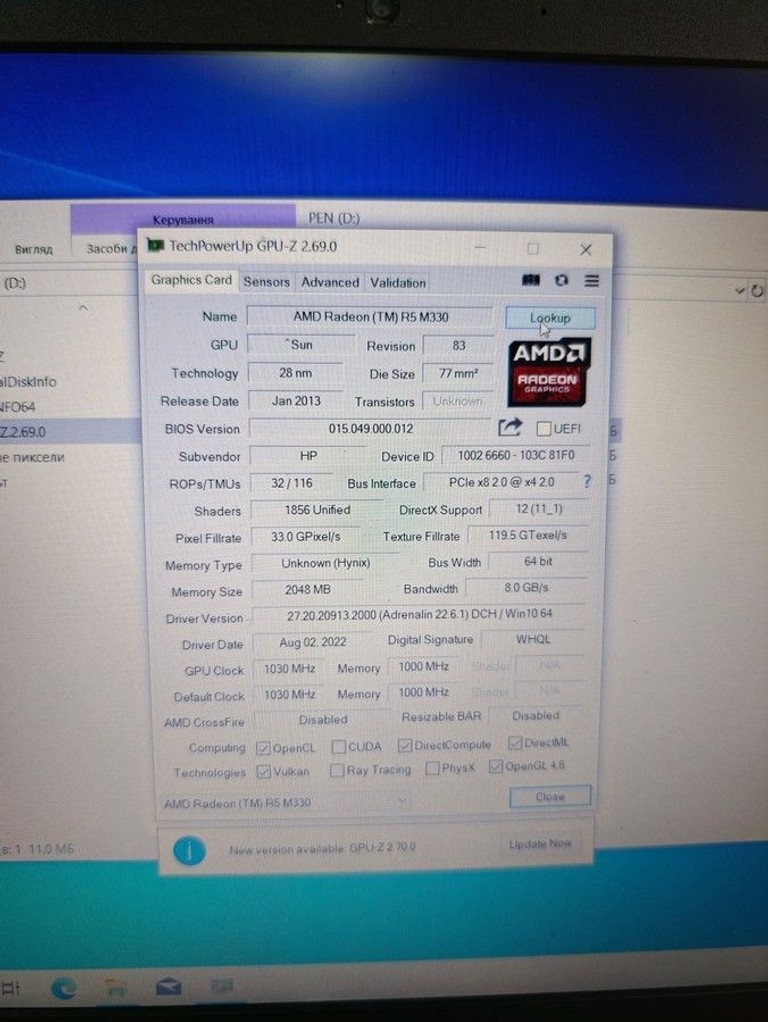Toggle the DirectCompute checkbox
This screenshot has width=768, height=1022.
tap(405, 744)
